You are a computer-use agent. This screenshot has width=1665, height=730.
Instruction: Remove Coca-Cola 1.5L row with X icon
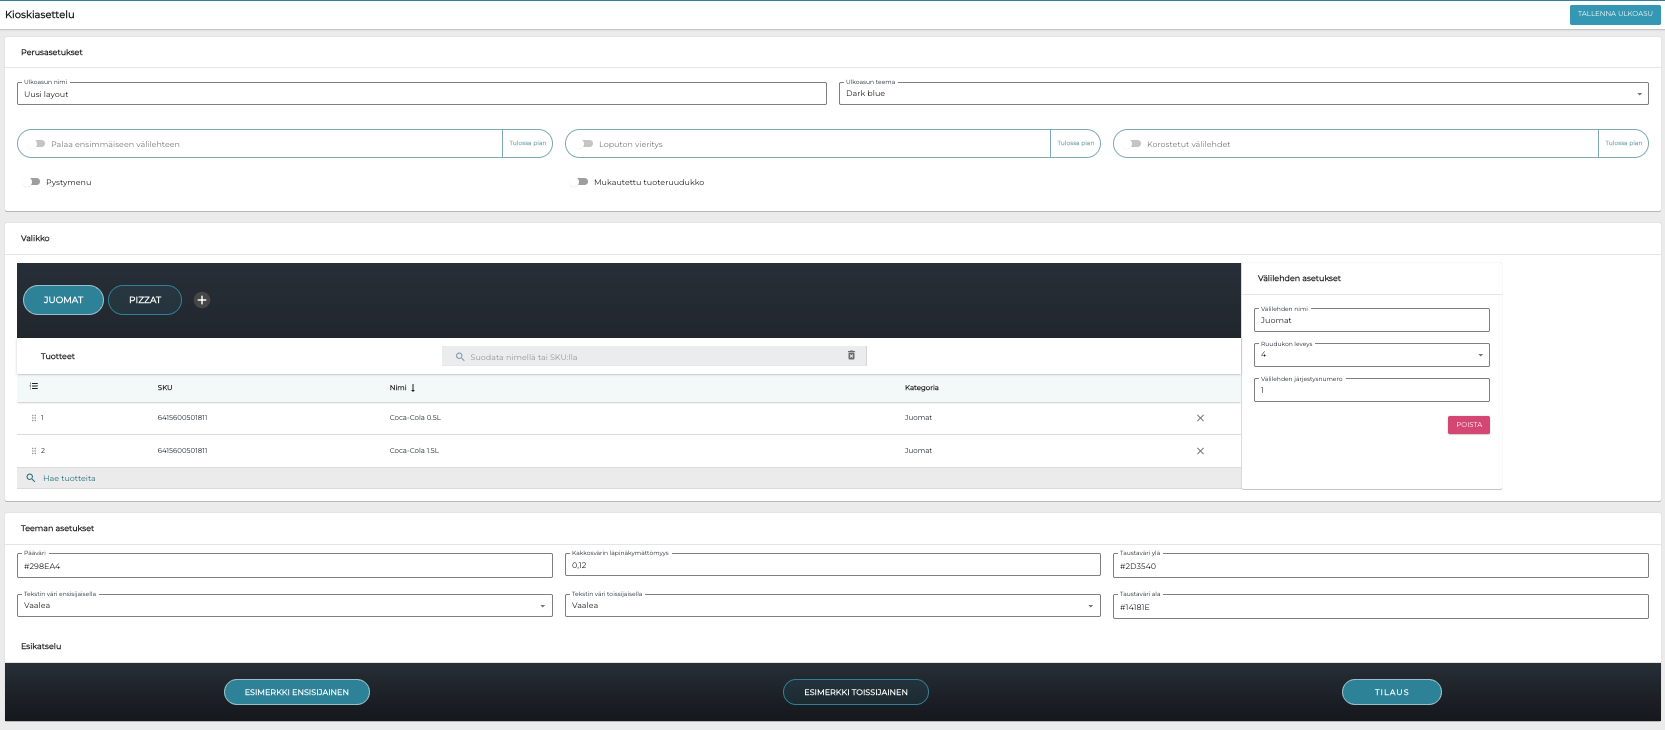(1200, 451)
